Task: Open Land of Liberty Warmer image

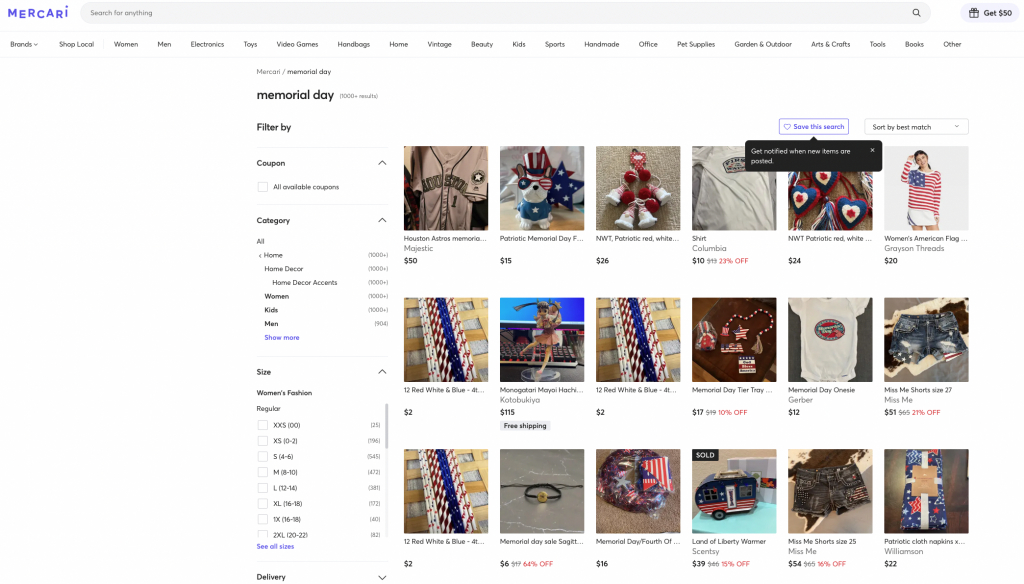Action: 734,491
